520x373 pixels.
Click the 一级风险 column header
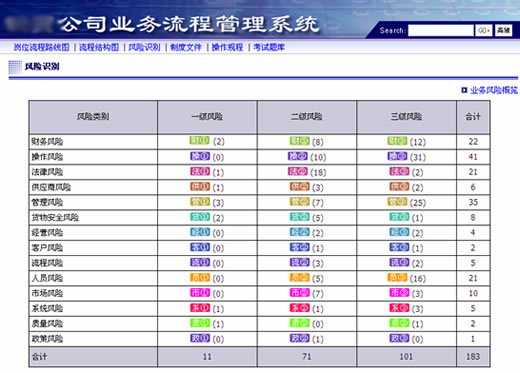[x=207, y=117]
